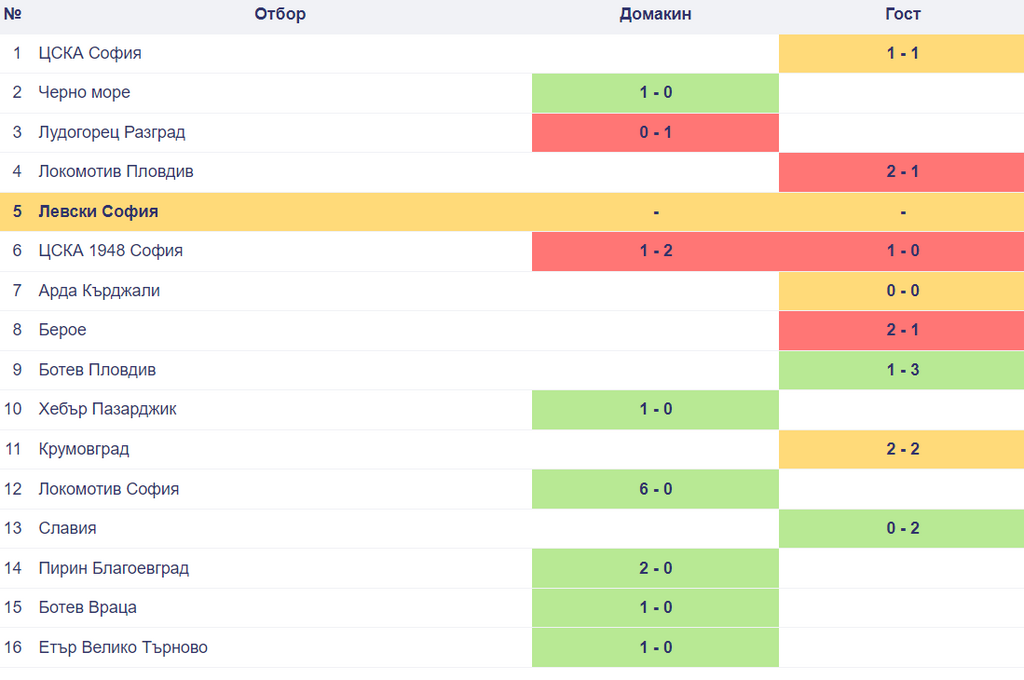The image size is (1024, 680).
Task: Click the highlighted Левски София row name
Action: tap(98, 212)
